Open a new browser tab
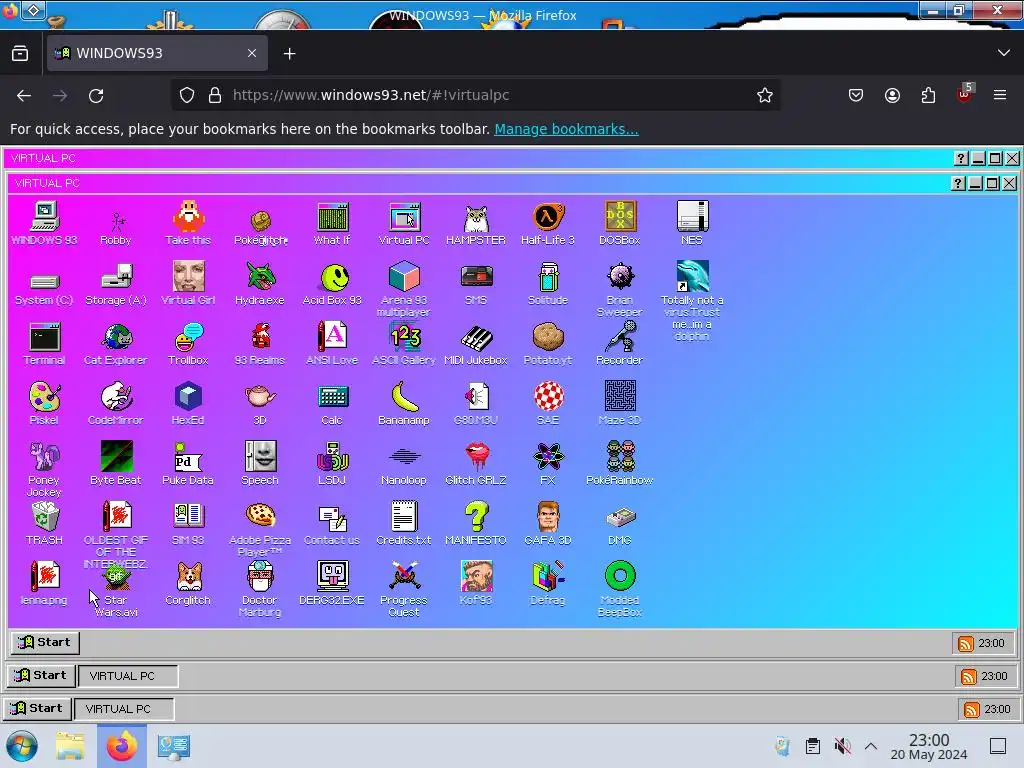 [289, 54]
